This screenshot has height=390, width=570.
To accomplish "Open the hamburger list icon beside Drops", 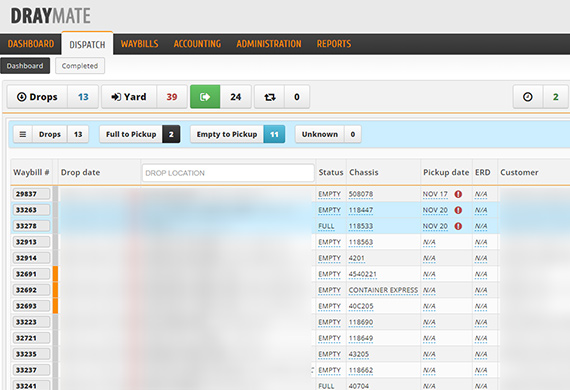I will (x=23, y=134).
